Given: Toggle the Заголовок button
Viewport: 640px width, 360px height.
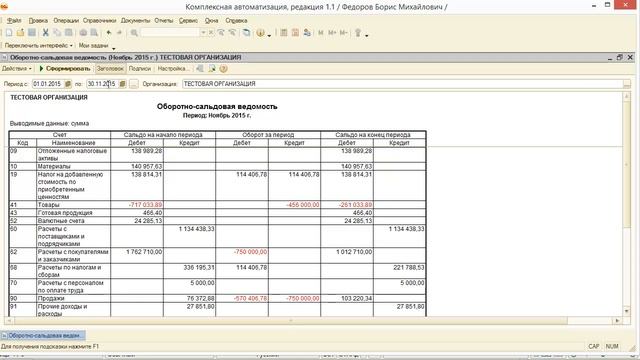Looking at the screenshot, I should click(x=110, y=69).
